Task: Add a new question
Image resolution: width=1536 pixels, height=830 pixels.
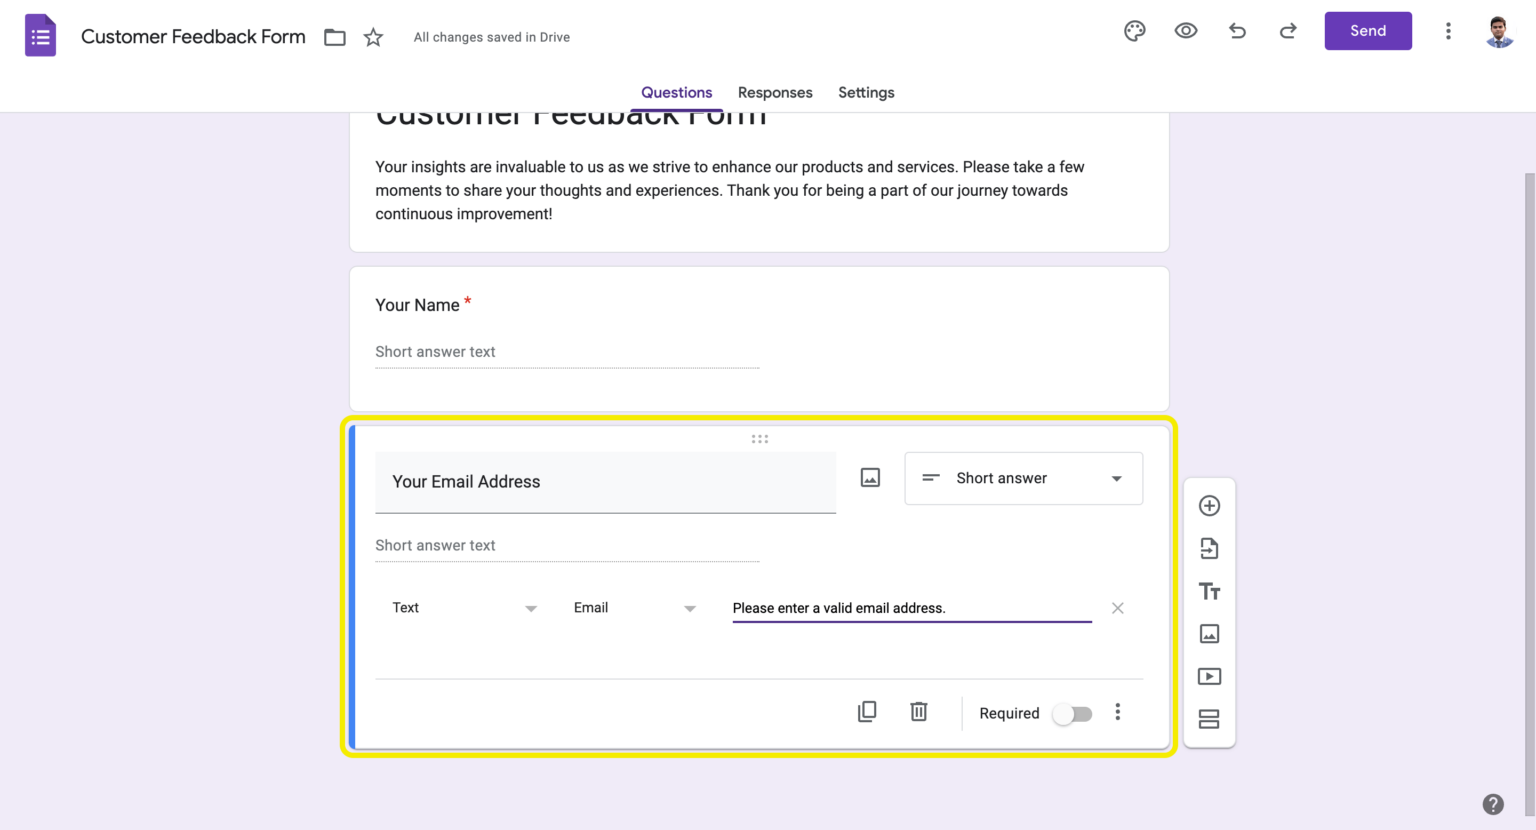Action: point(1209,506)
